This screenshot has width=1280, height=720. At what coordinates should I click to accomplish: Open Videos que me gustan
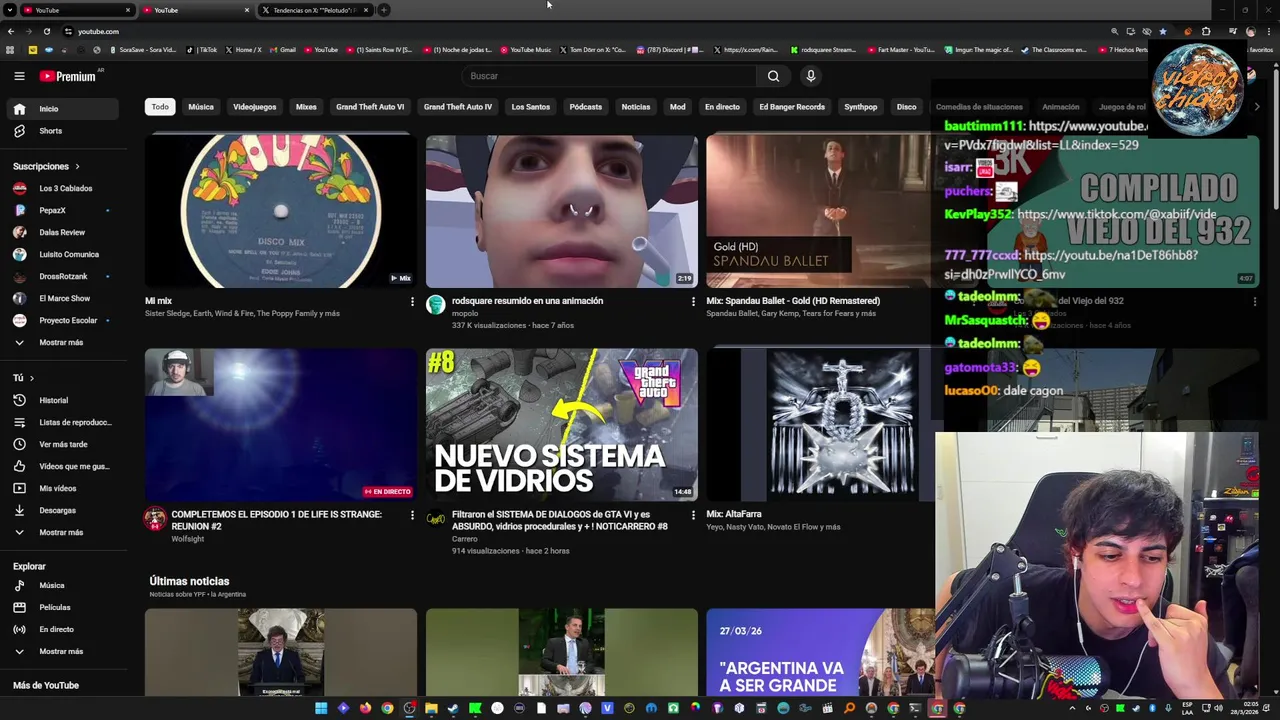pos(64,466)
